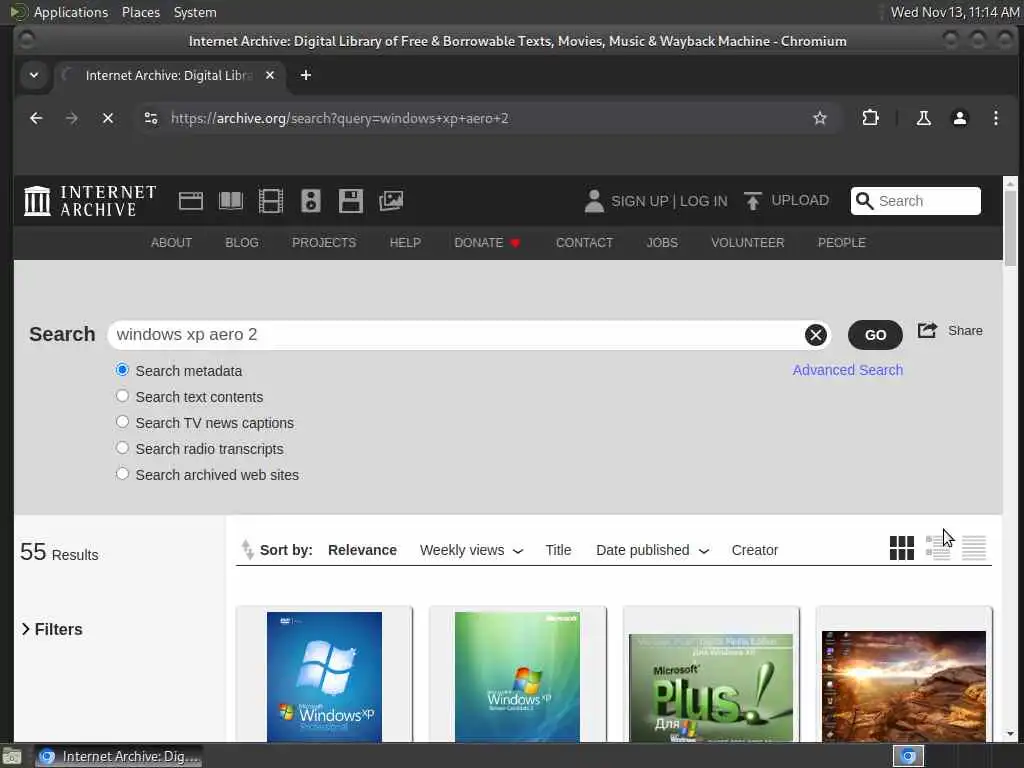This screenshot has width=1024, height=768.
Task: Switch to compact list view
Action: click(x=974, y=548)
